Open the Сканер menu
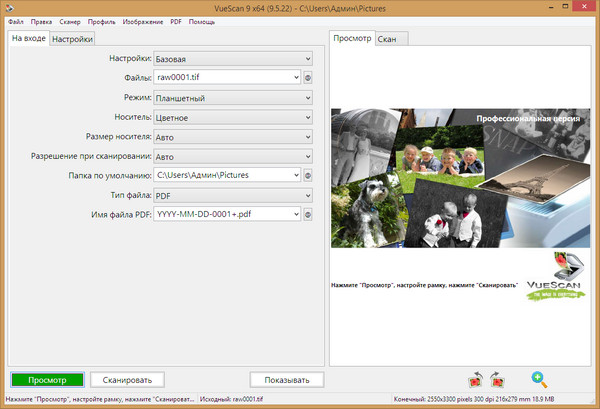The height and width of the screenshot is (409, 600). [70, 22]
